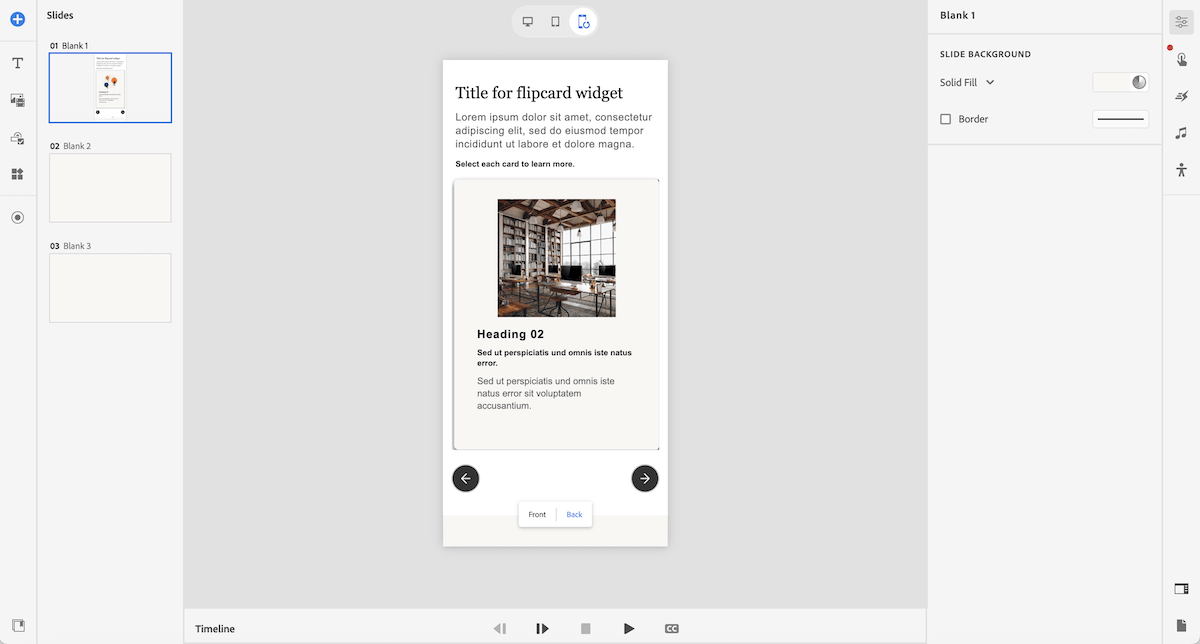The width and height of the screenshot is (1200, 644).
Task: Switch to desktop preview mode
Action: [x=527, y=22]
